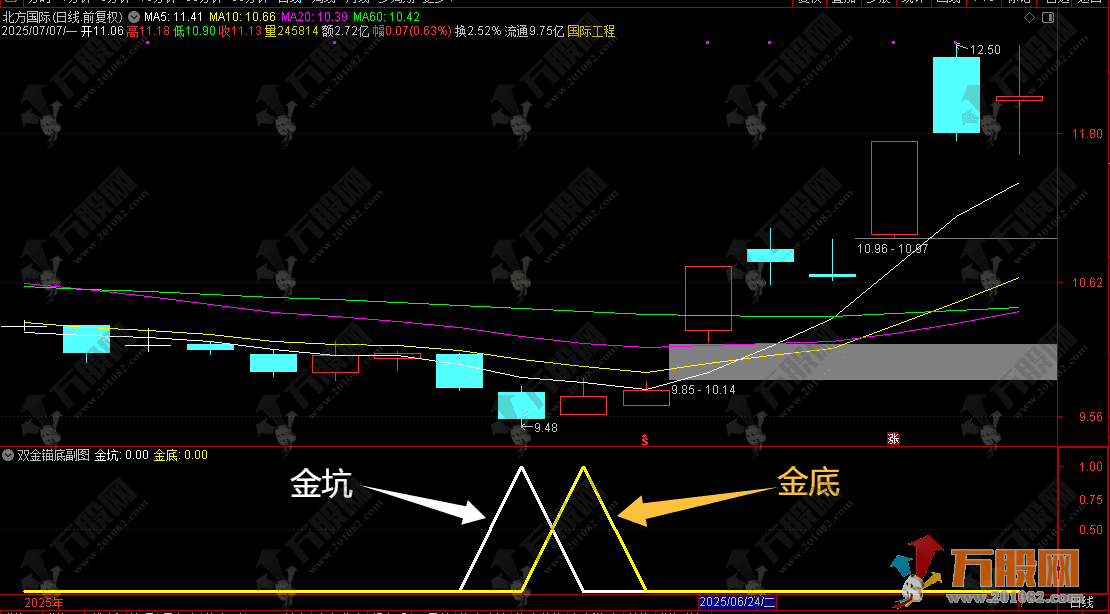Click the 流通9.75亿 float value
The width and height of the screenshot is (1110, 614).
(x=534, y=32)
